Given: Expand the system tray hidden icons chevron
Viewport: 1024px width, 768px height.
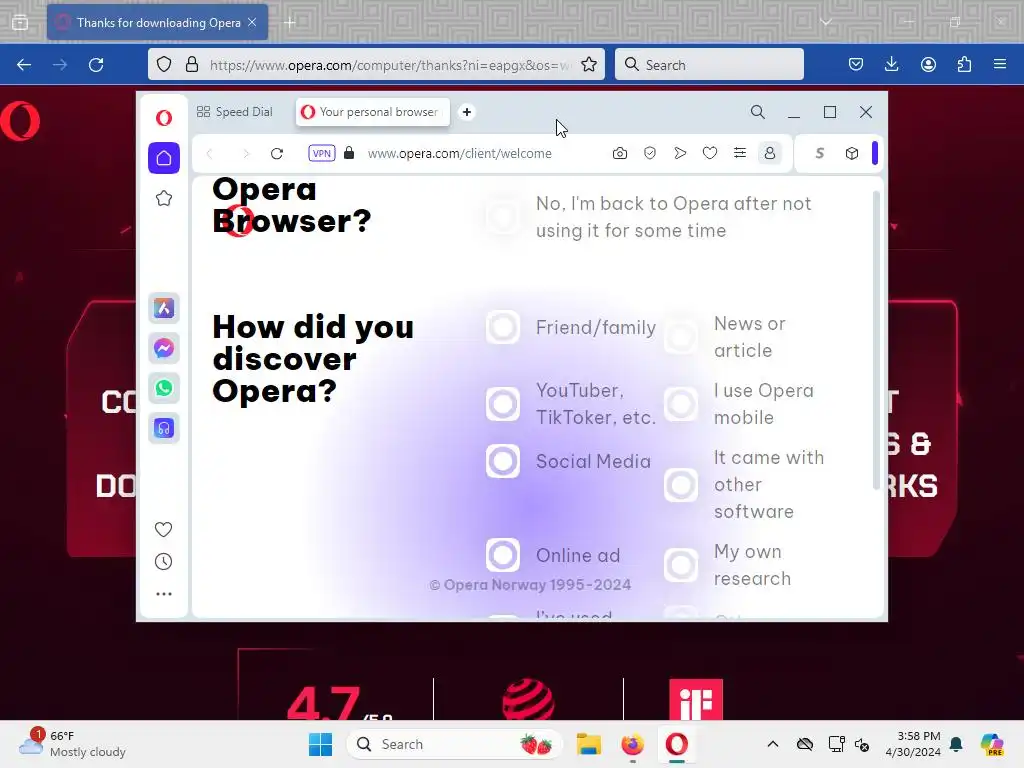Looking at the screenshot, I should coord(773,744).
